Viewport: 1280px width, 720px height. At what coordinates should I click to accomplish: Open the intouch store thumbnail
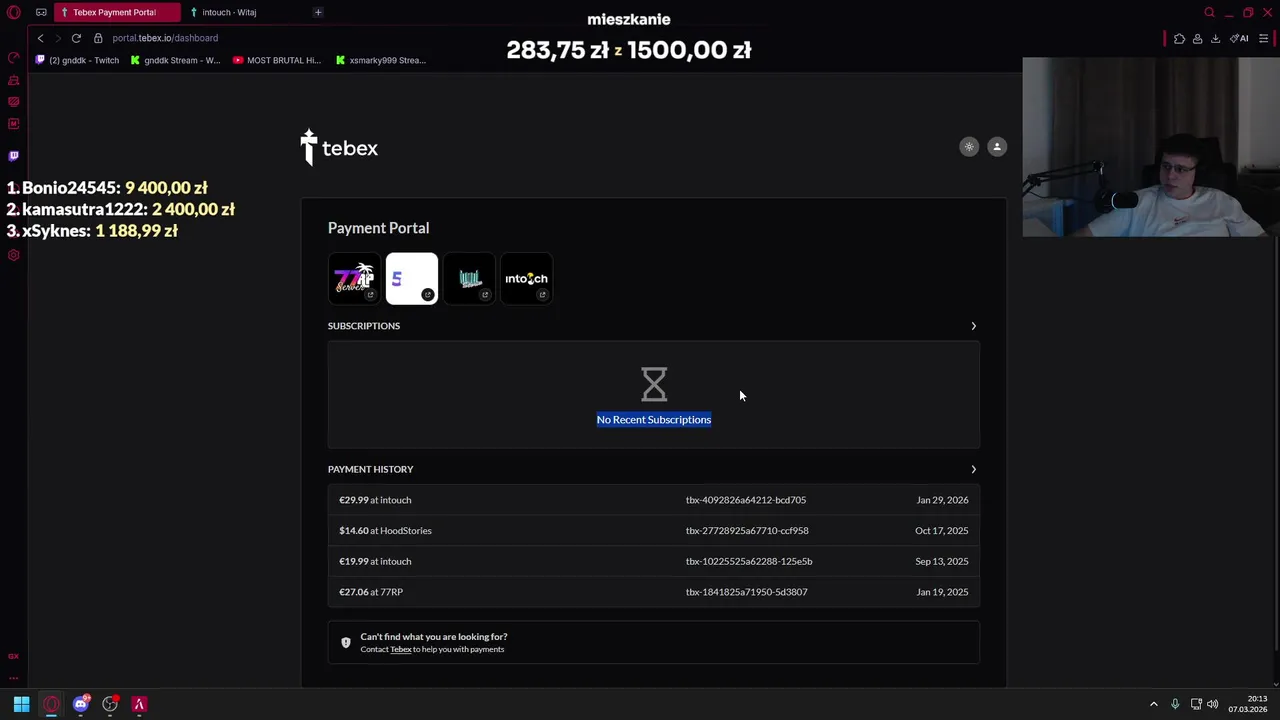coord(526,279)
